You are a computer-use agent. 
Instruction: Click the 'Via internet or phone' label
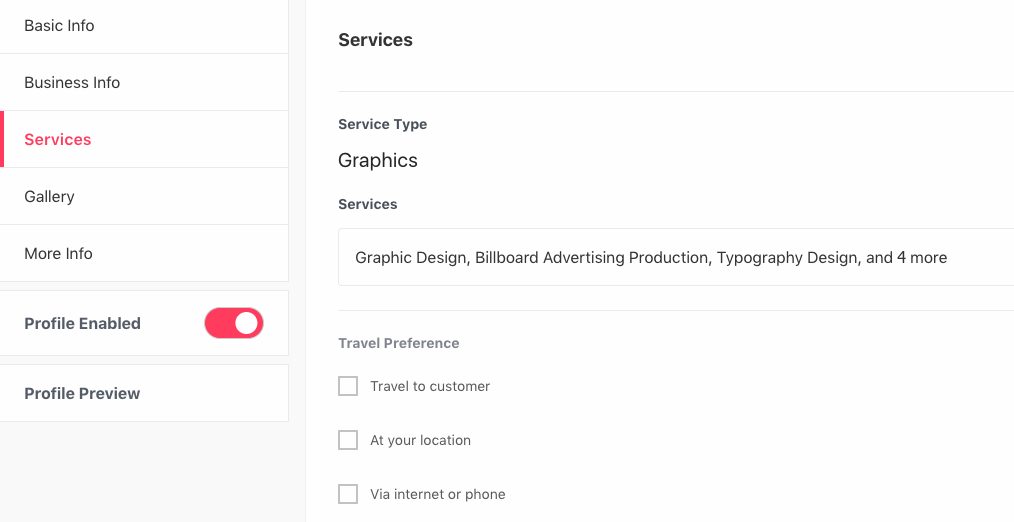[x=438, y=495]
